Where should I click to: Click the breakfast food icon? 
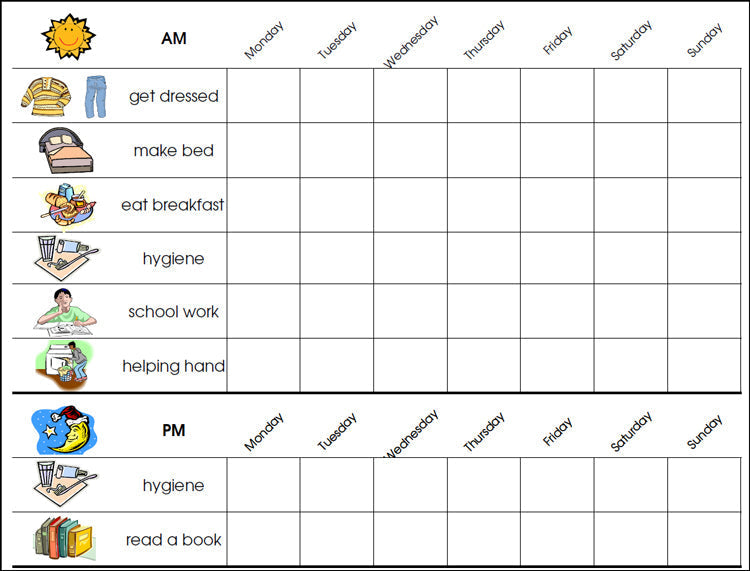click(68, 205)
